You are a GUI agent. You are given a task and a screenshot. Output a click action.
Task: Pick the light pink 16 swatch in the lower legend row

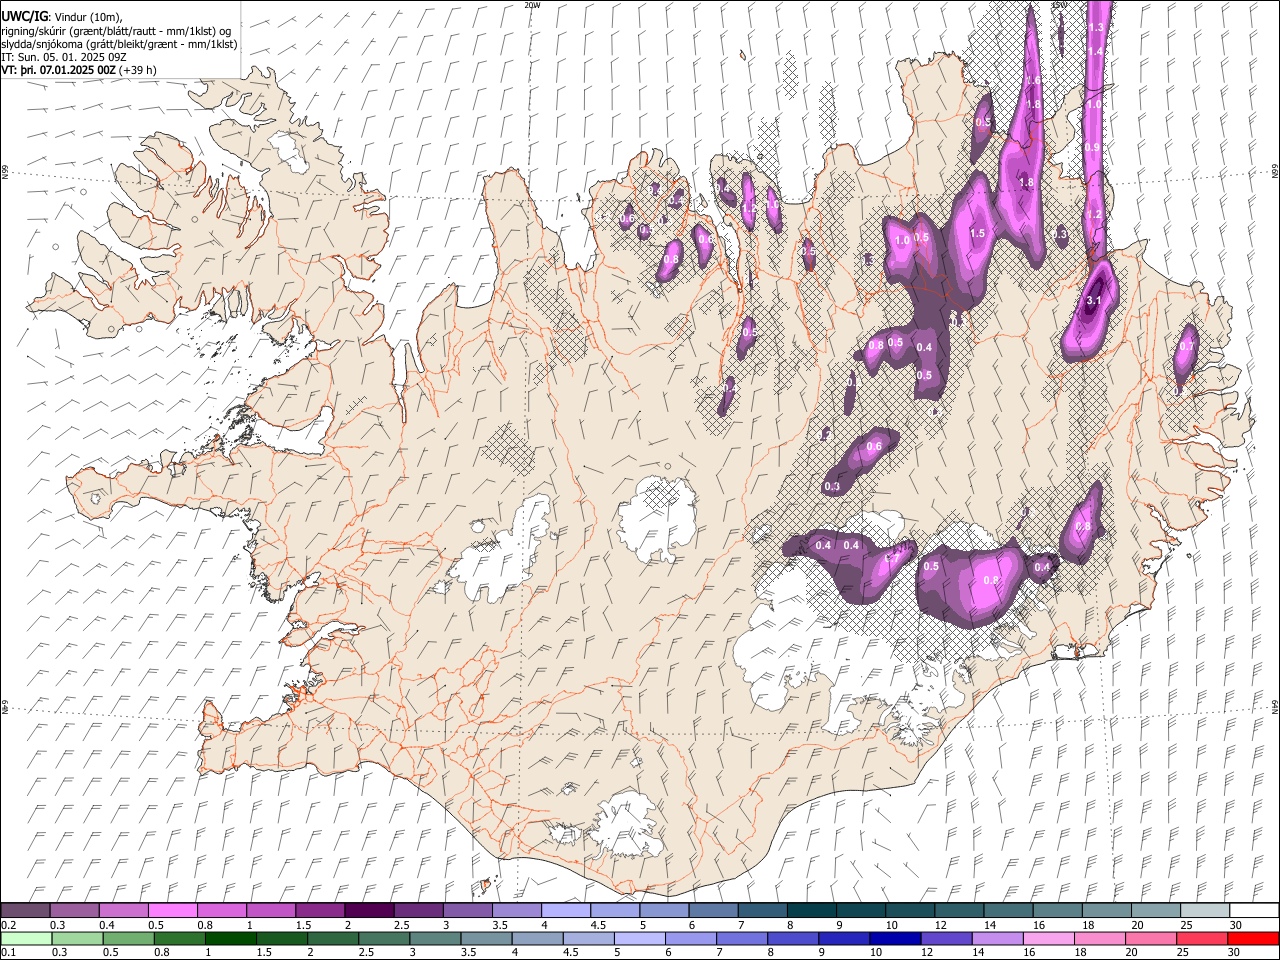[1049, 938]
